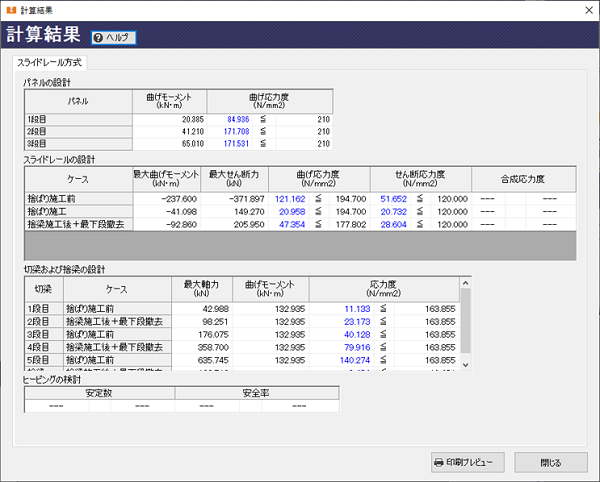600x482 pixels.
Task: Click allowable value 177.802
Action: pos(351,224)
